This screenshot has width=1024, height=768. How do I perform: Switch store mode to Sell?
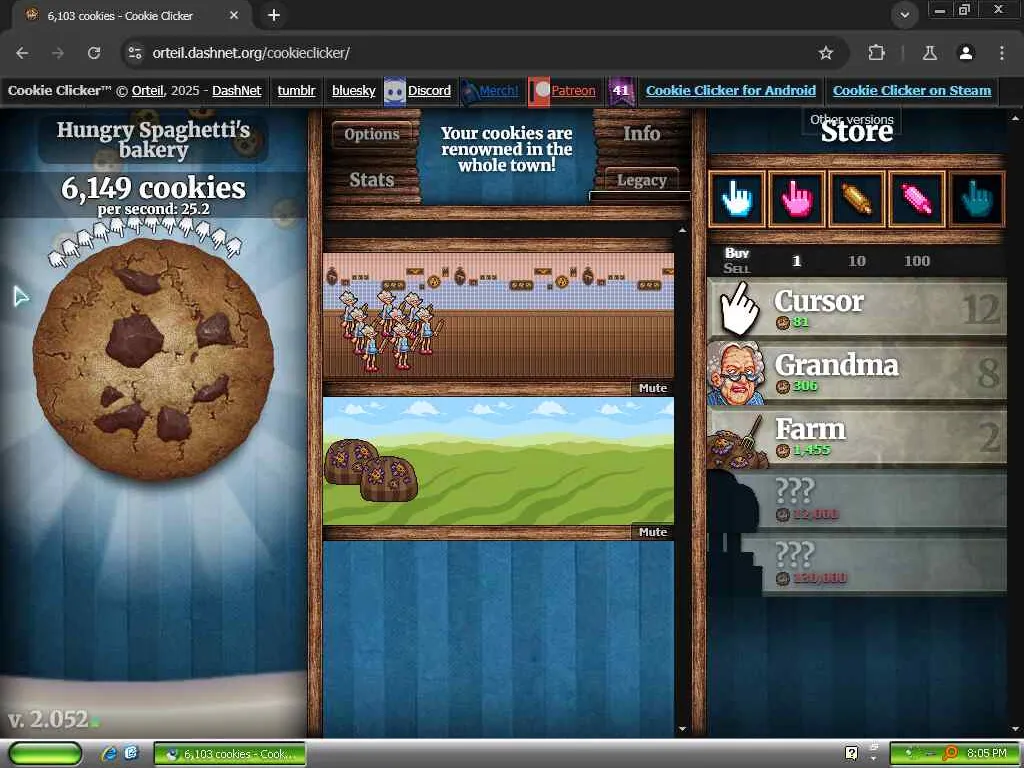pyautogui.click(x=737, y=268)
